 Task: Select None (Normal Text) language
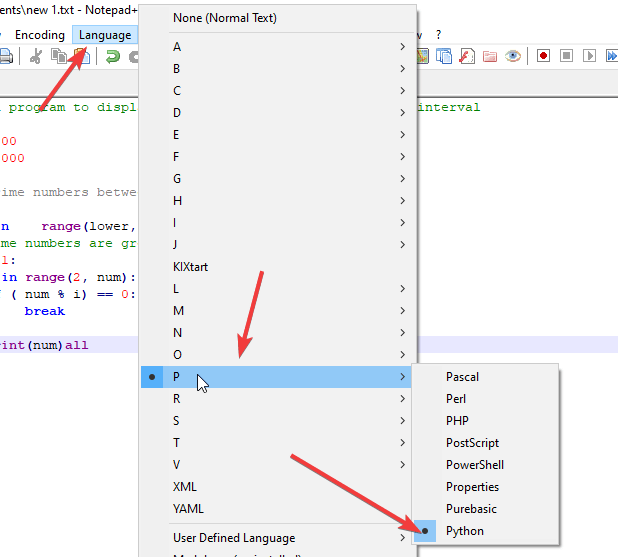point(278,18)
